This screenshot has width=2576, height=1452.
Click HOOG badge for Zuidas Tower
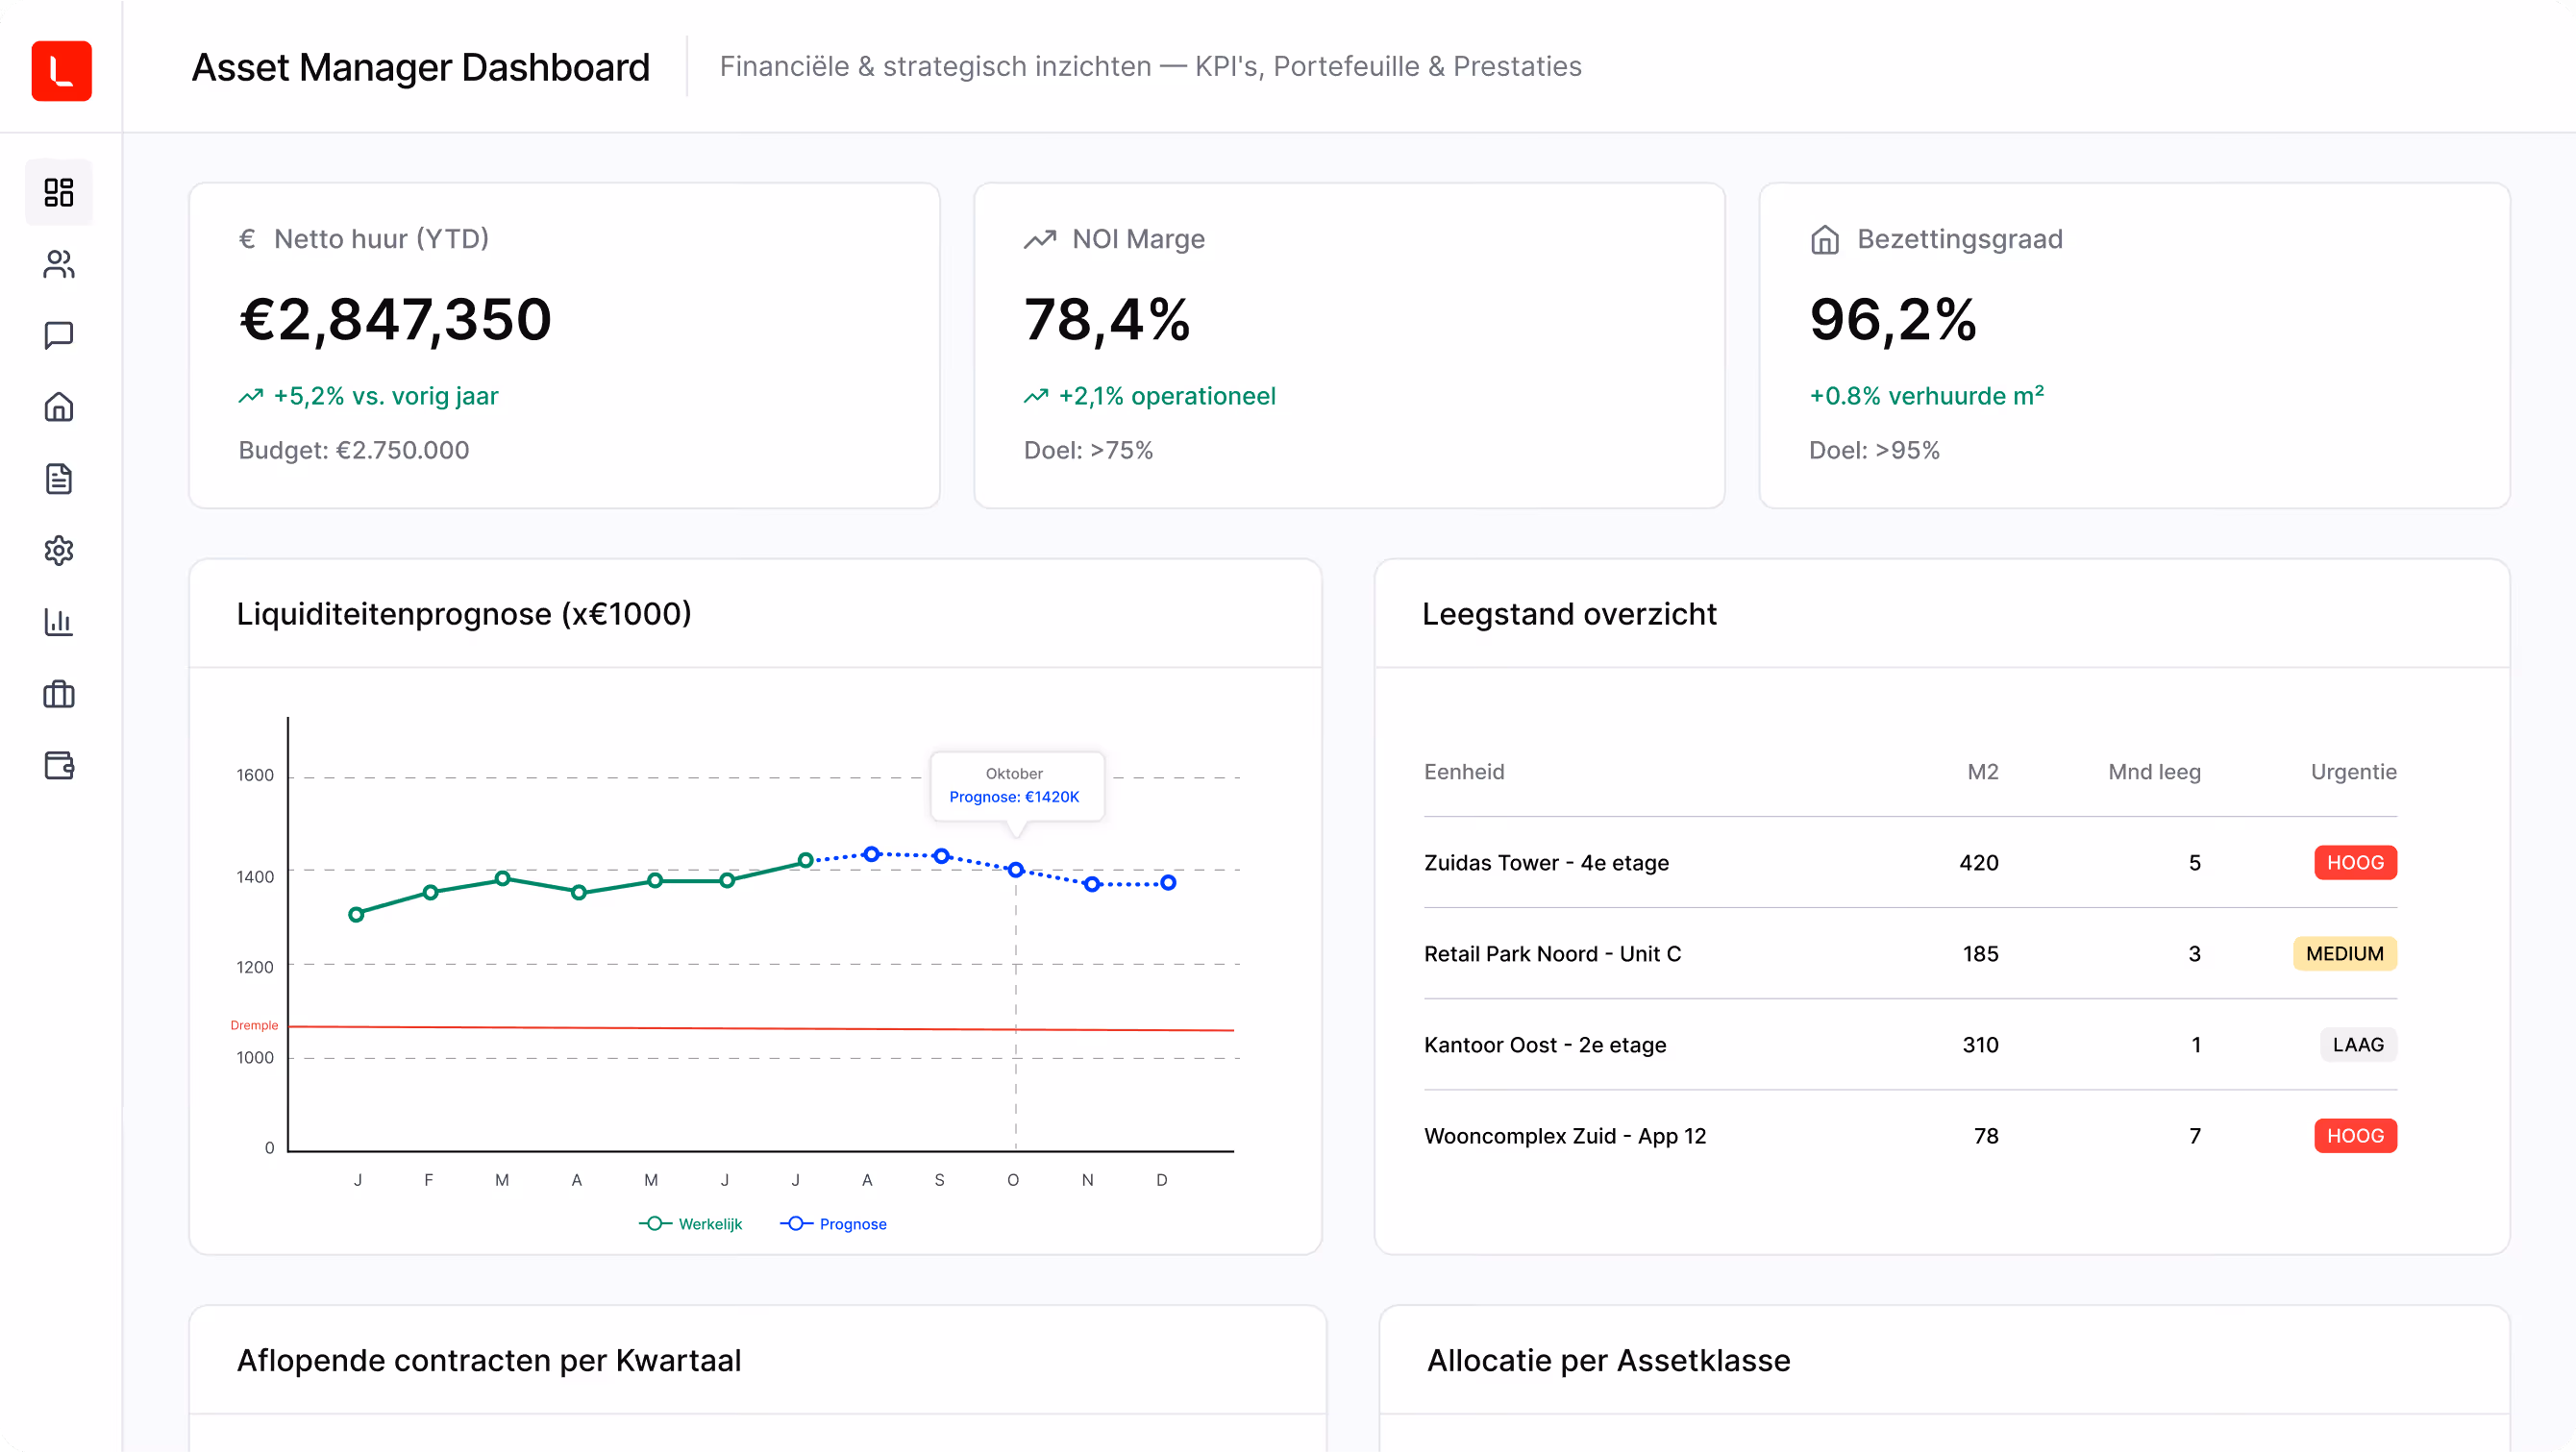(2355, 863)
